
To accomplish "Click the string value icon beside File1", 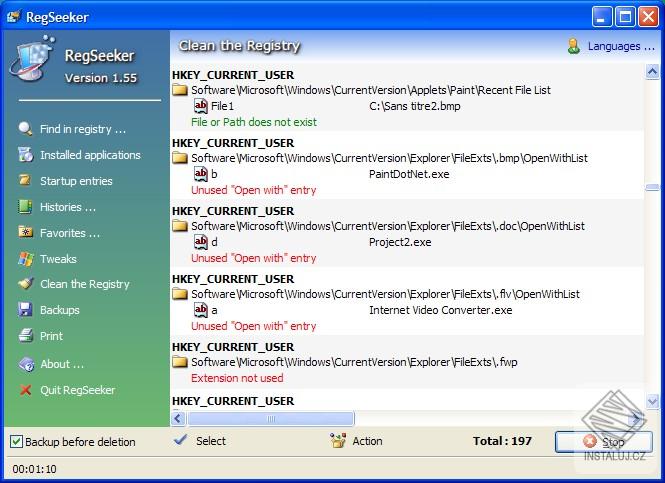I will (x=201, y=106).
